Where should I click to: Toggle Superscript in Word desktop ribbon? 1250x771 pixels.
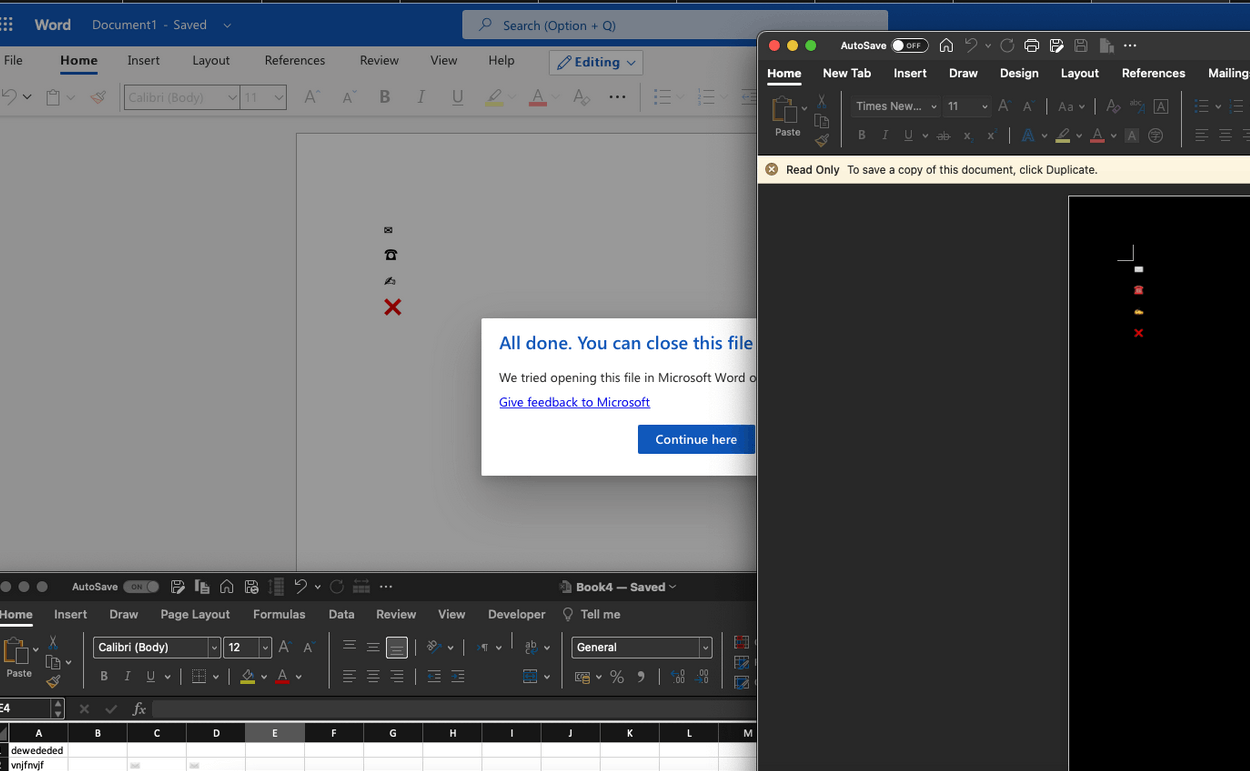[991, 135]
